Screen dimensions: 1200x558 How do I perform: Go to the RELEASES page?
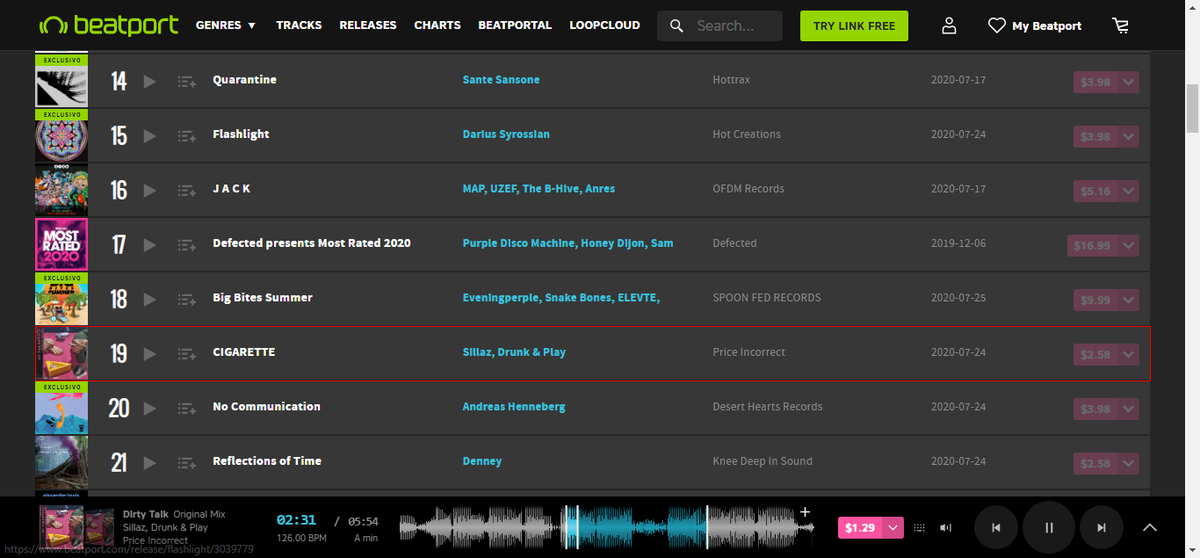point(368,25)
